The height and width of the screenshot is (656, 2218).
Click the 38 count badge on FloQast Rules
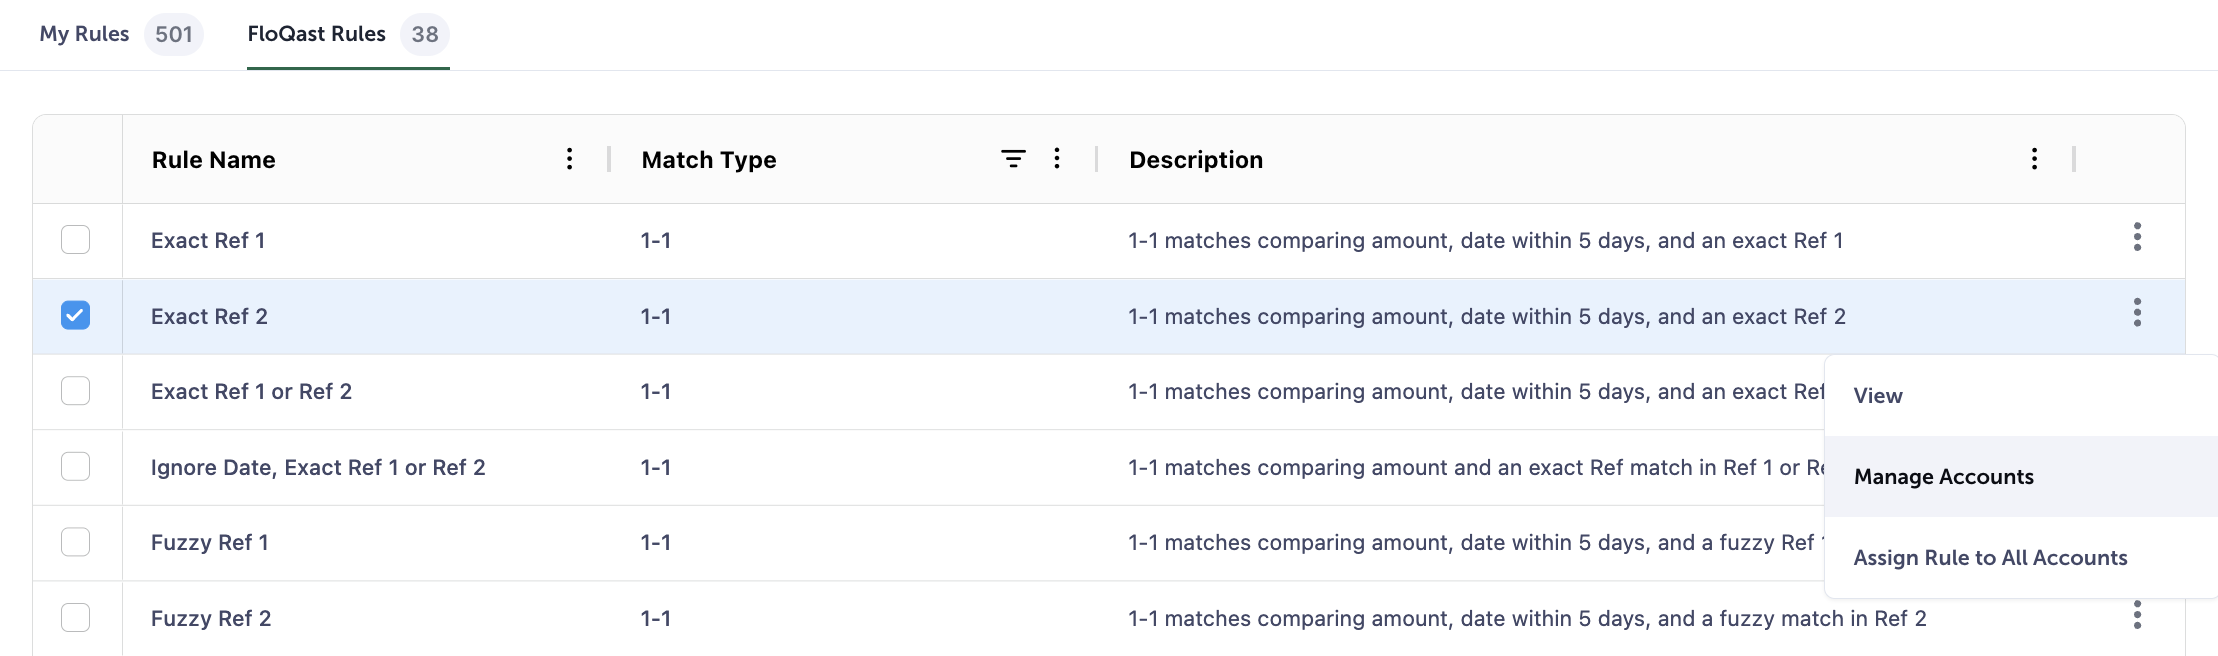425,34
